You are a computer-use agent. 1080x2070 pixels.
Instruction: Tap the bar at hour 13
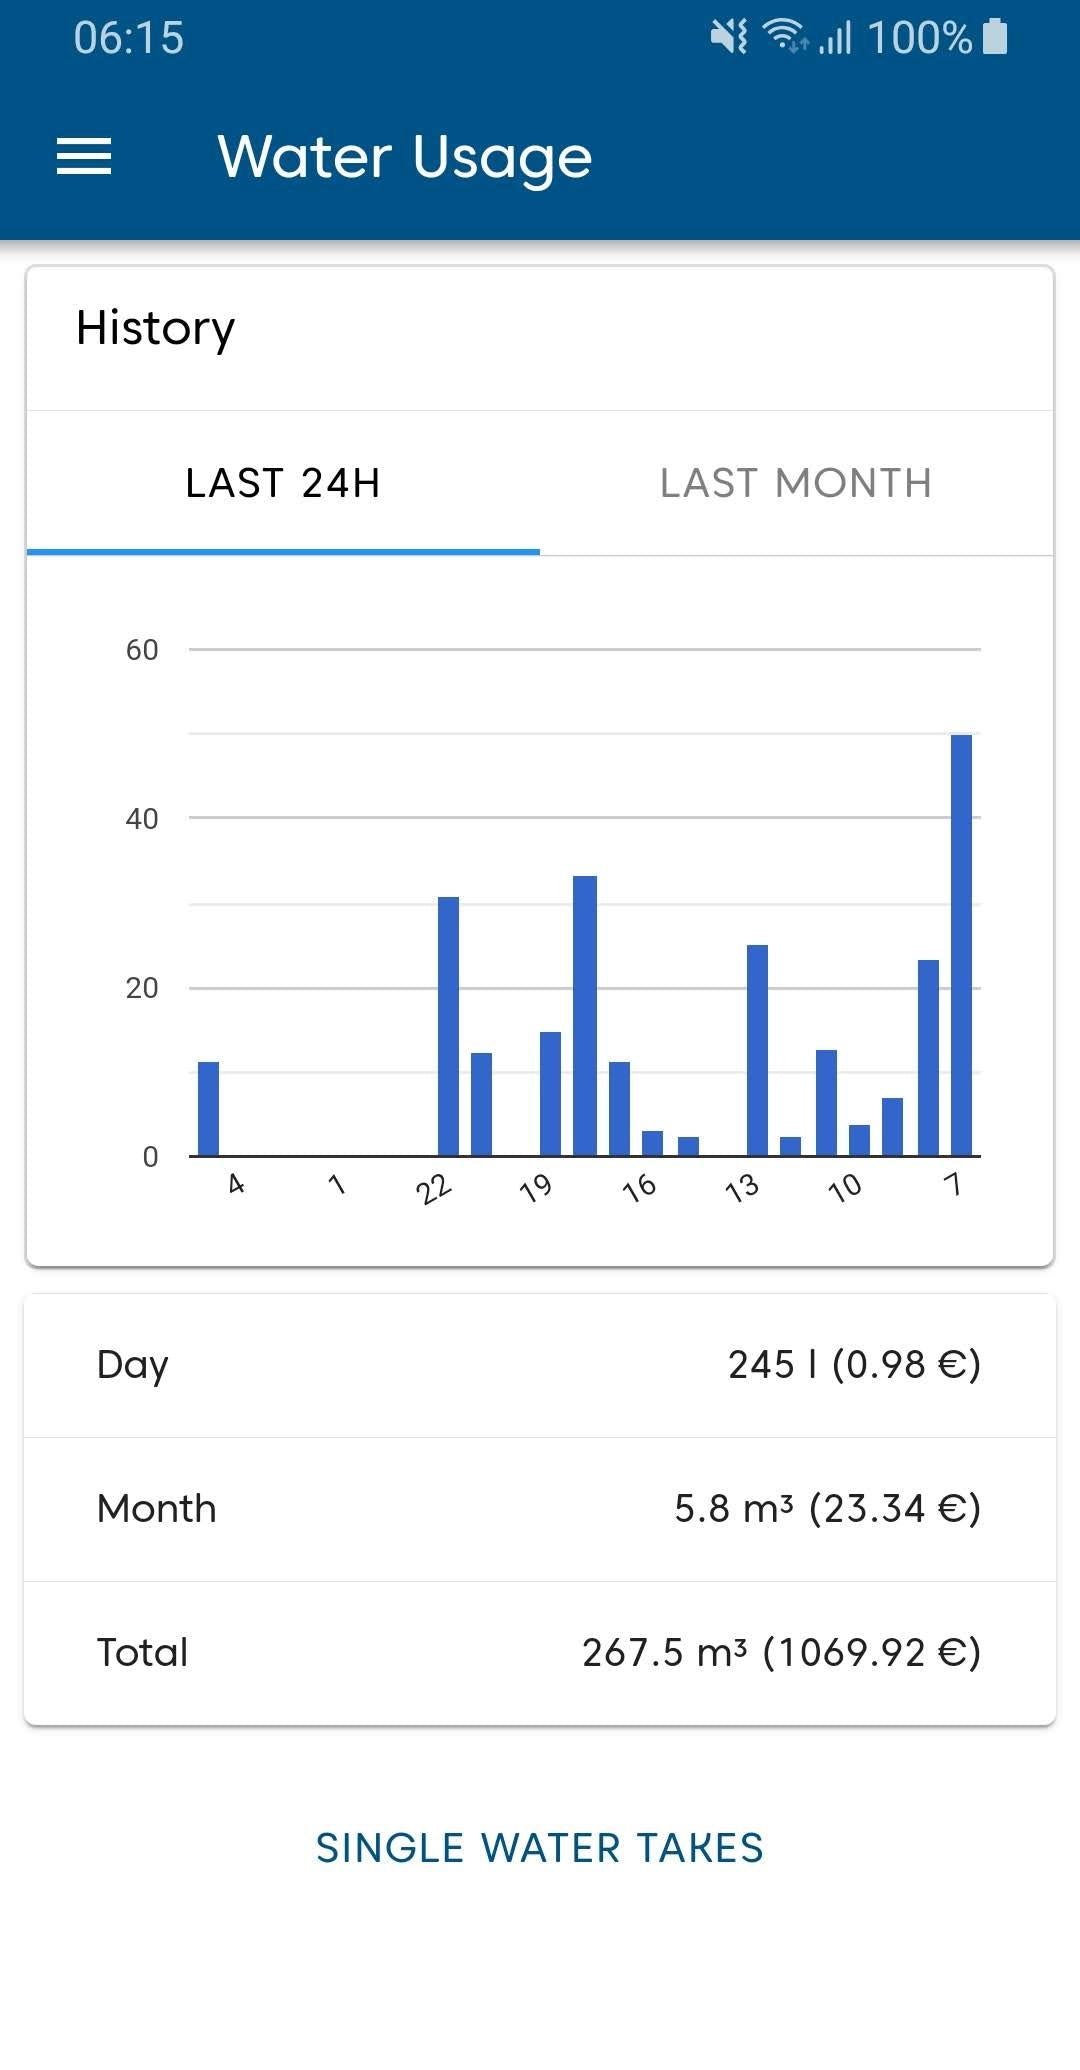(757, 1050)
